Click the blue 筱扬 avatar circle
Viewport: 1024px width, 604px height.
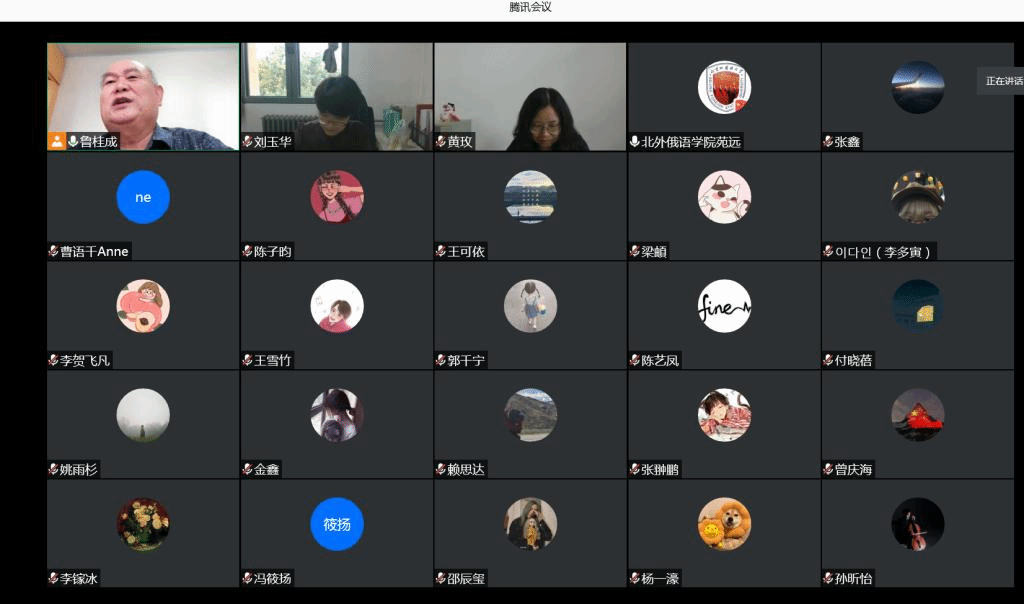pyautogui.click(x=337, y=524)
